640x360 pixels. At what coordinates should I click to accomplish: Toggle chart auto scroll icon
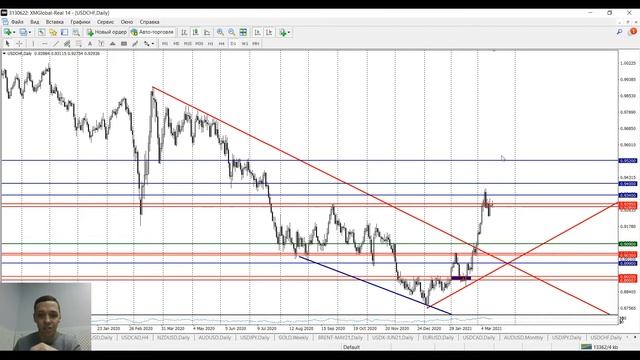point(258,32)
